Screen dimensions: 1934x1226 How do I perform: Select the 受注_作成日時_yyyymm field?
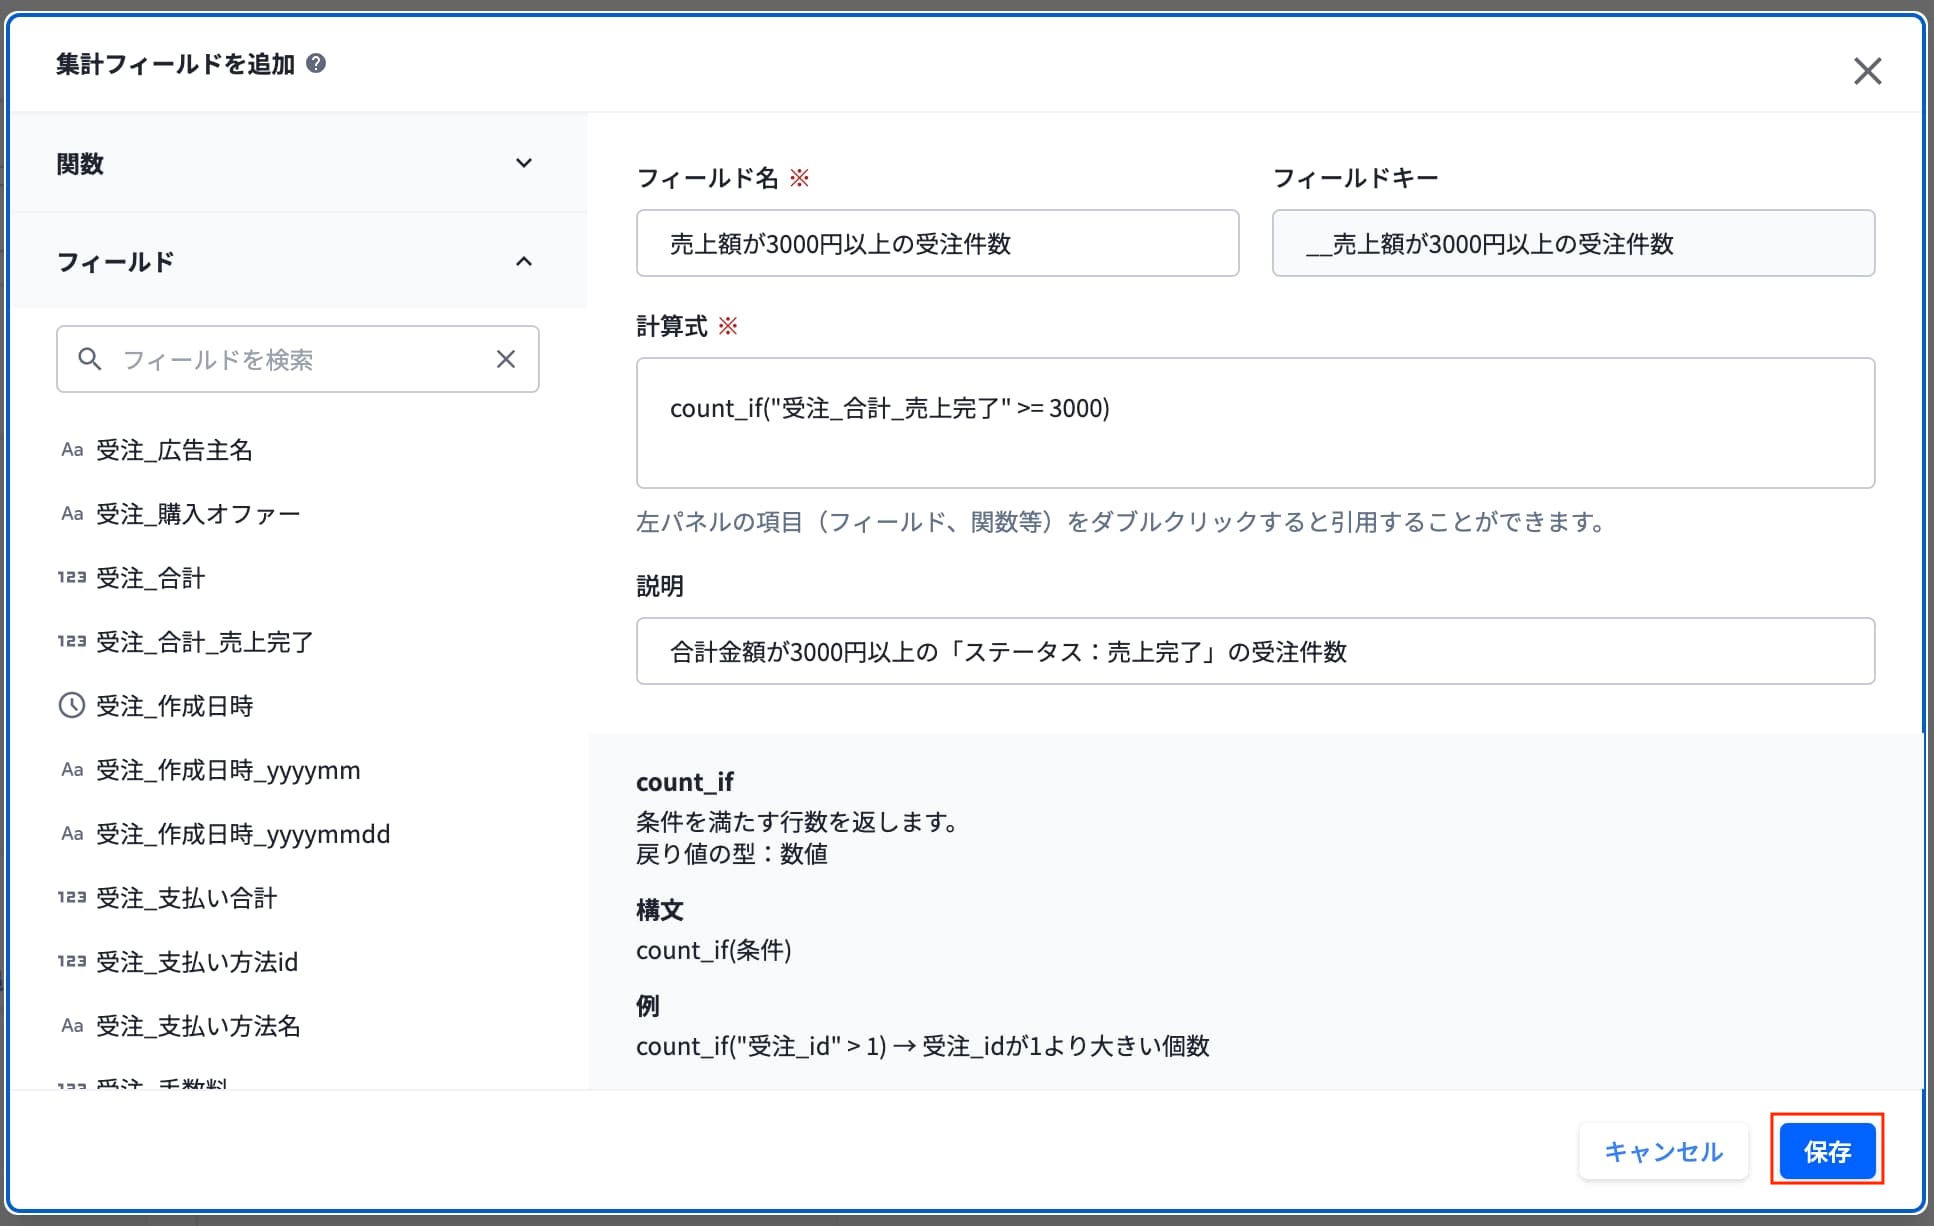tap(228, 770)
